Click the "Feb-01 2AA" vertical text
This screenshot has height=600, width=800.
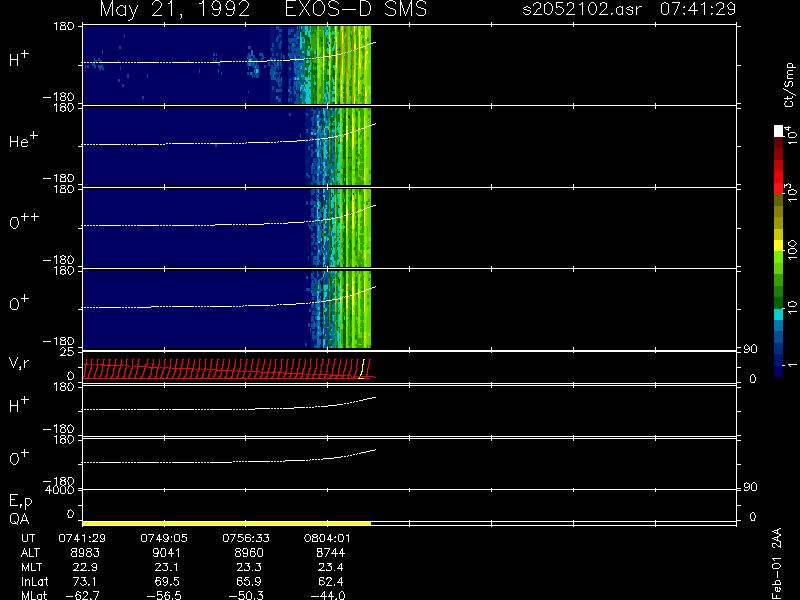(776, 563)
